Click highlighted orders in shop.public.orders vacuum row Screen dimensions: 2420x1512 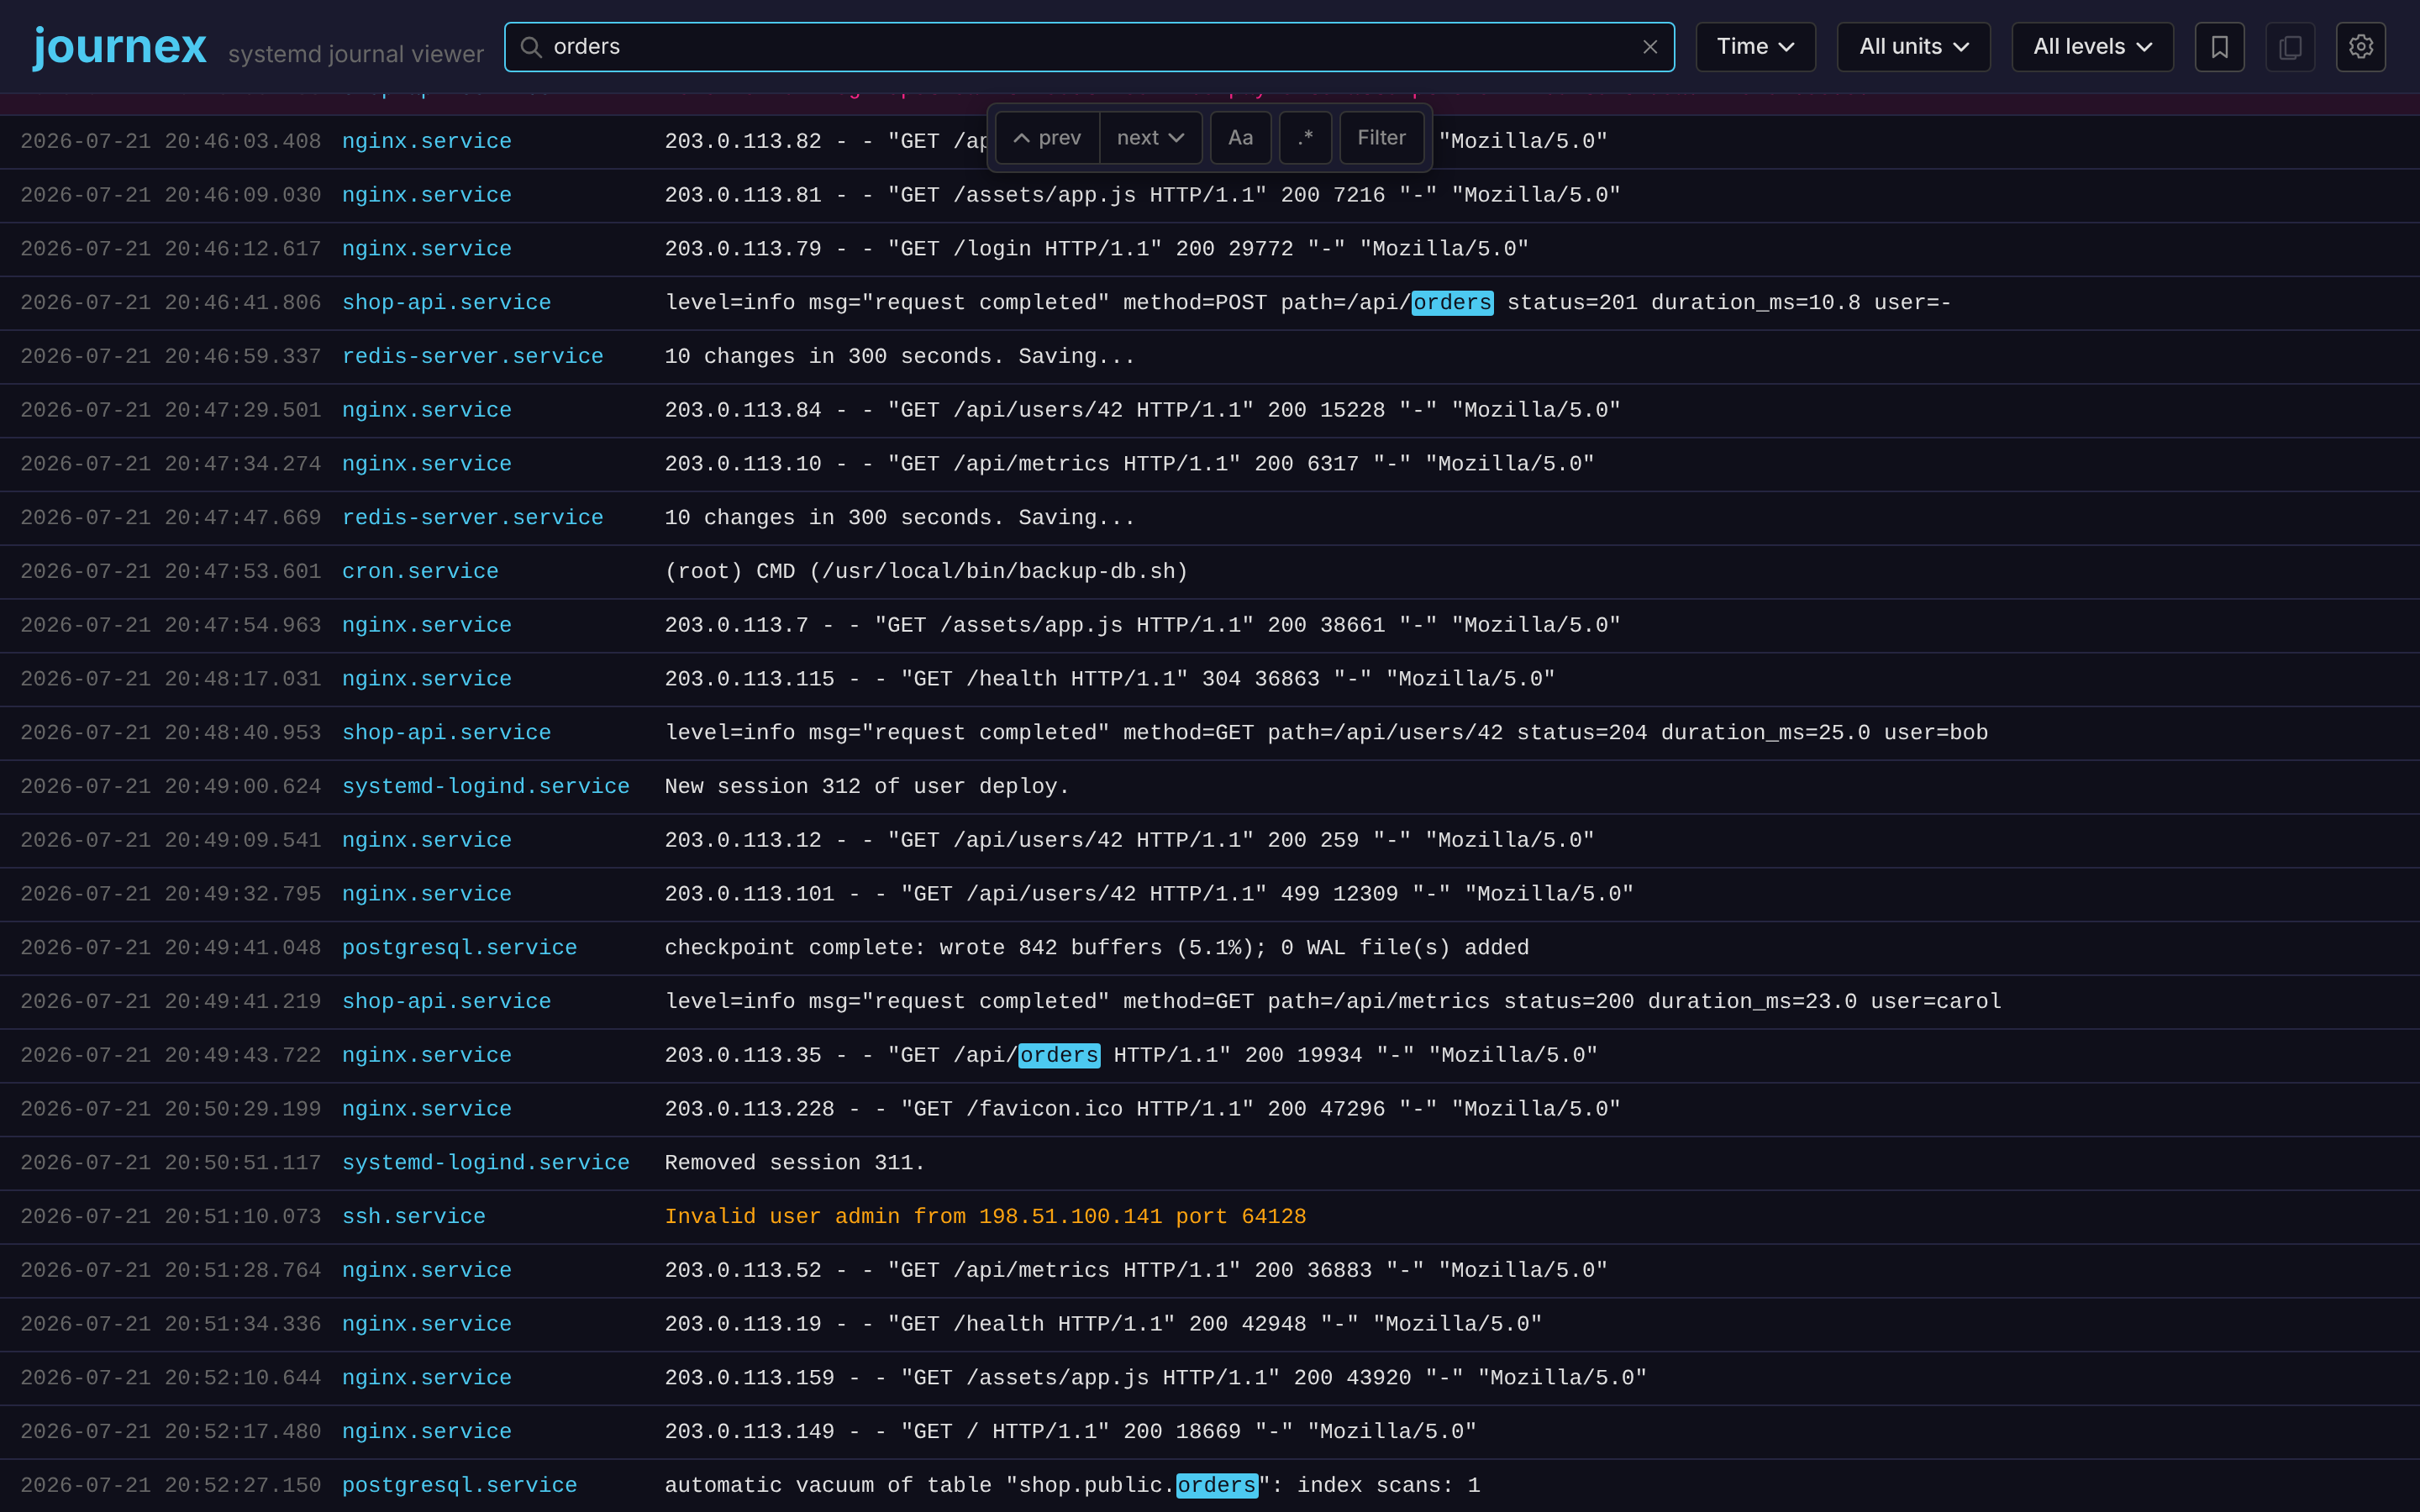1216,1486
